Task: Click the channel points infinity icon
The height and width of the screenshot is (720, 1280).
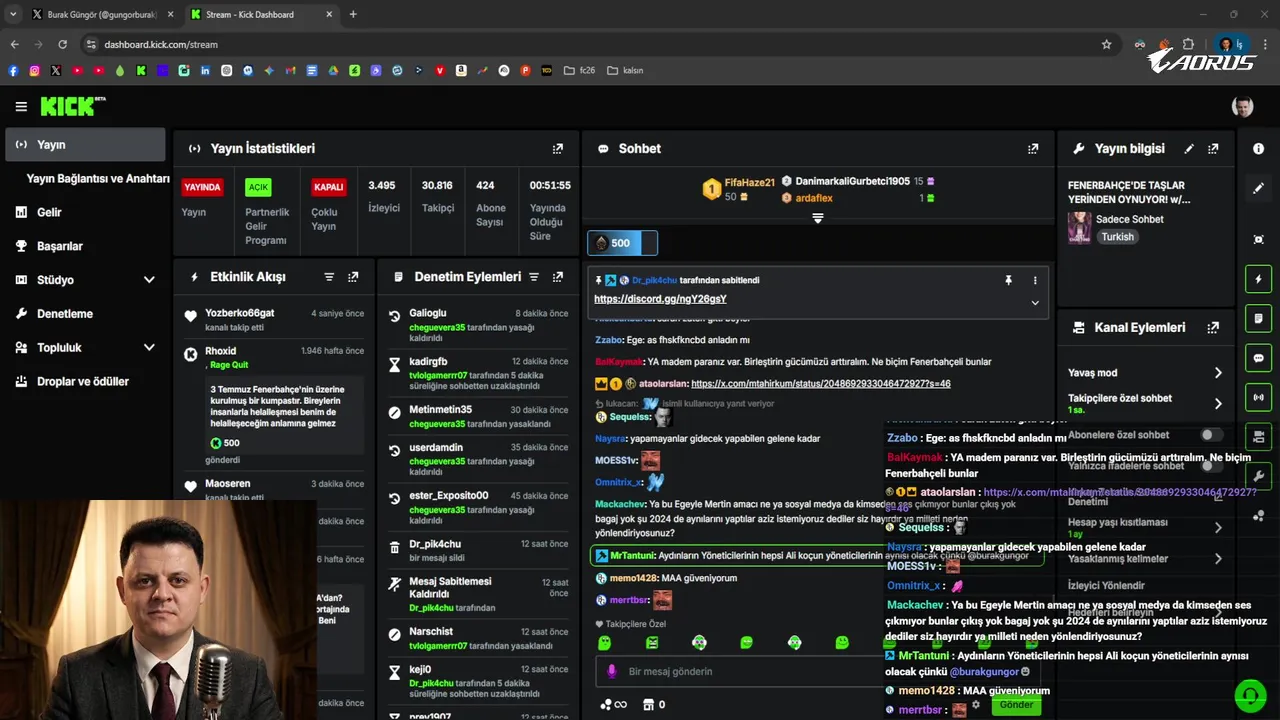Action: [613, 705]
